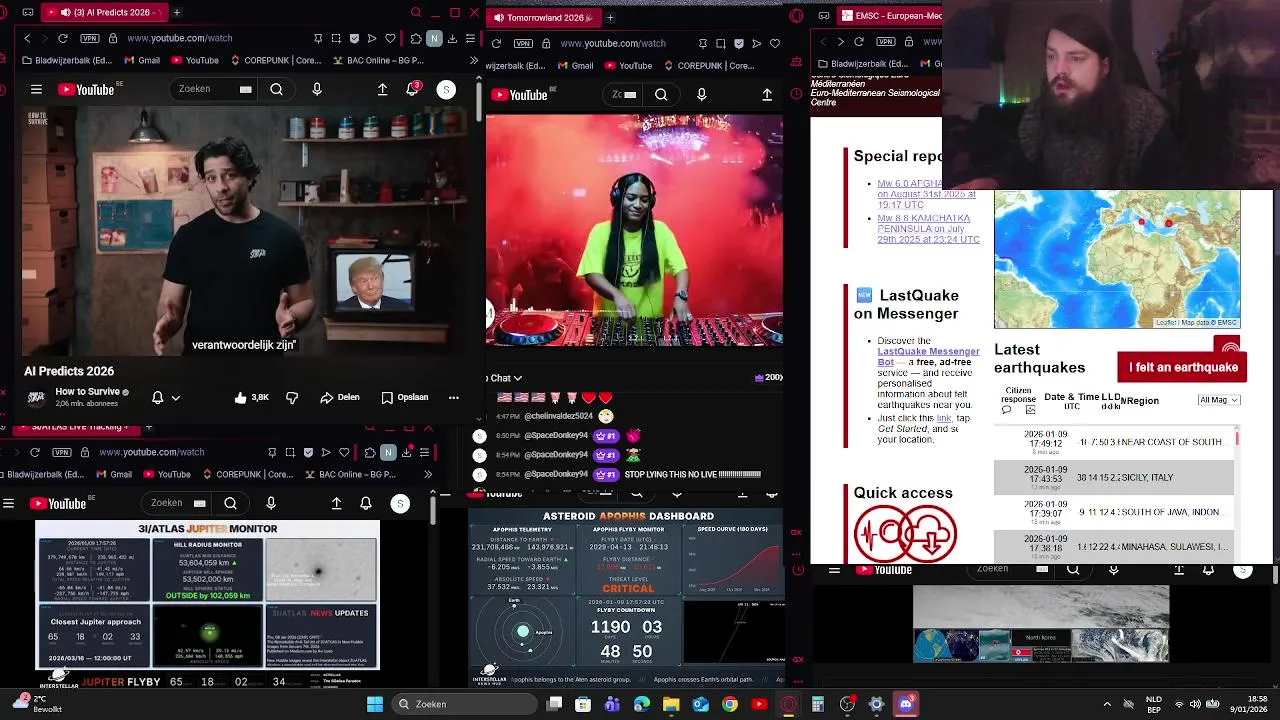Viewport: 1280px width, 720px height.
Task: Open weather widget showing Bewolkt
Action: pos(37,704)
